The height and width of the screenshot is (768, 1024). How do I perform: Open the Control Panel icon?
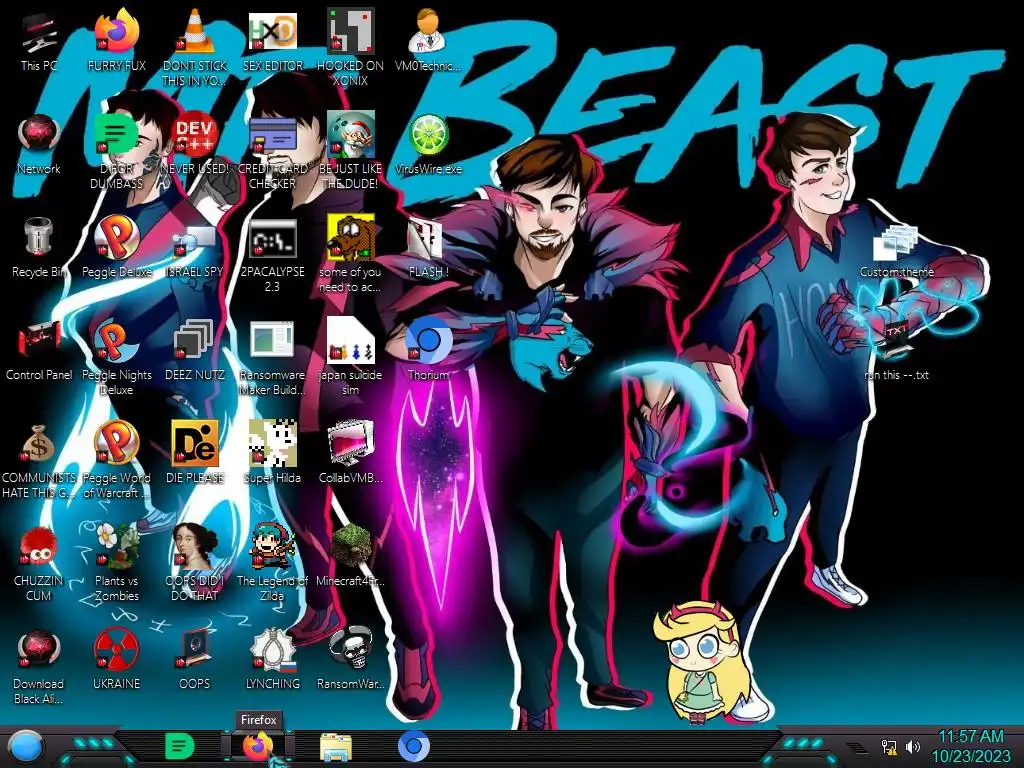point(39,340)
